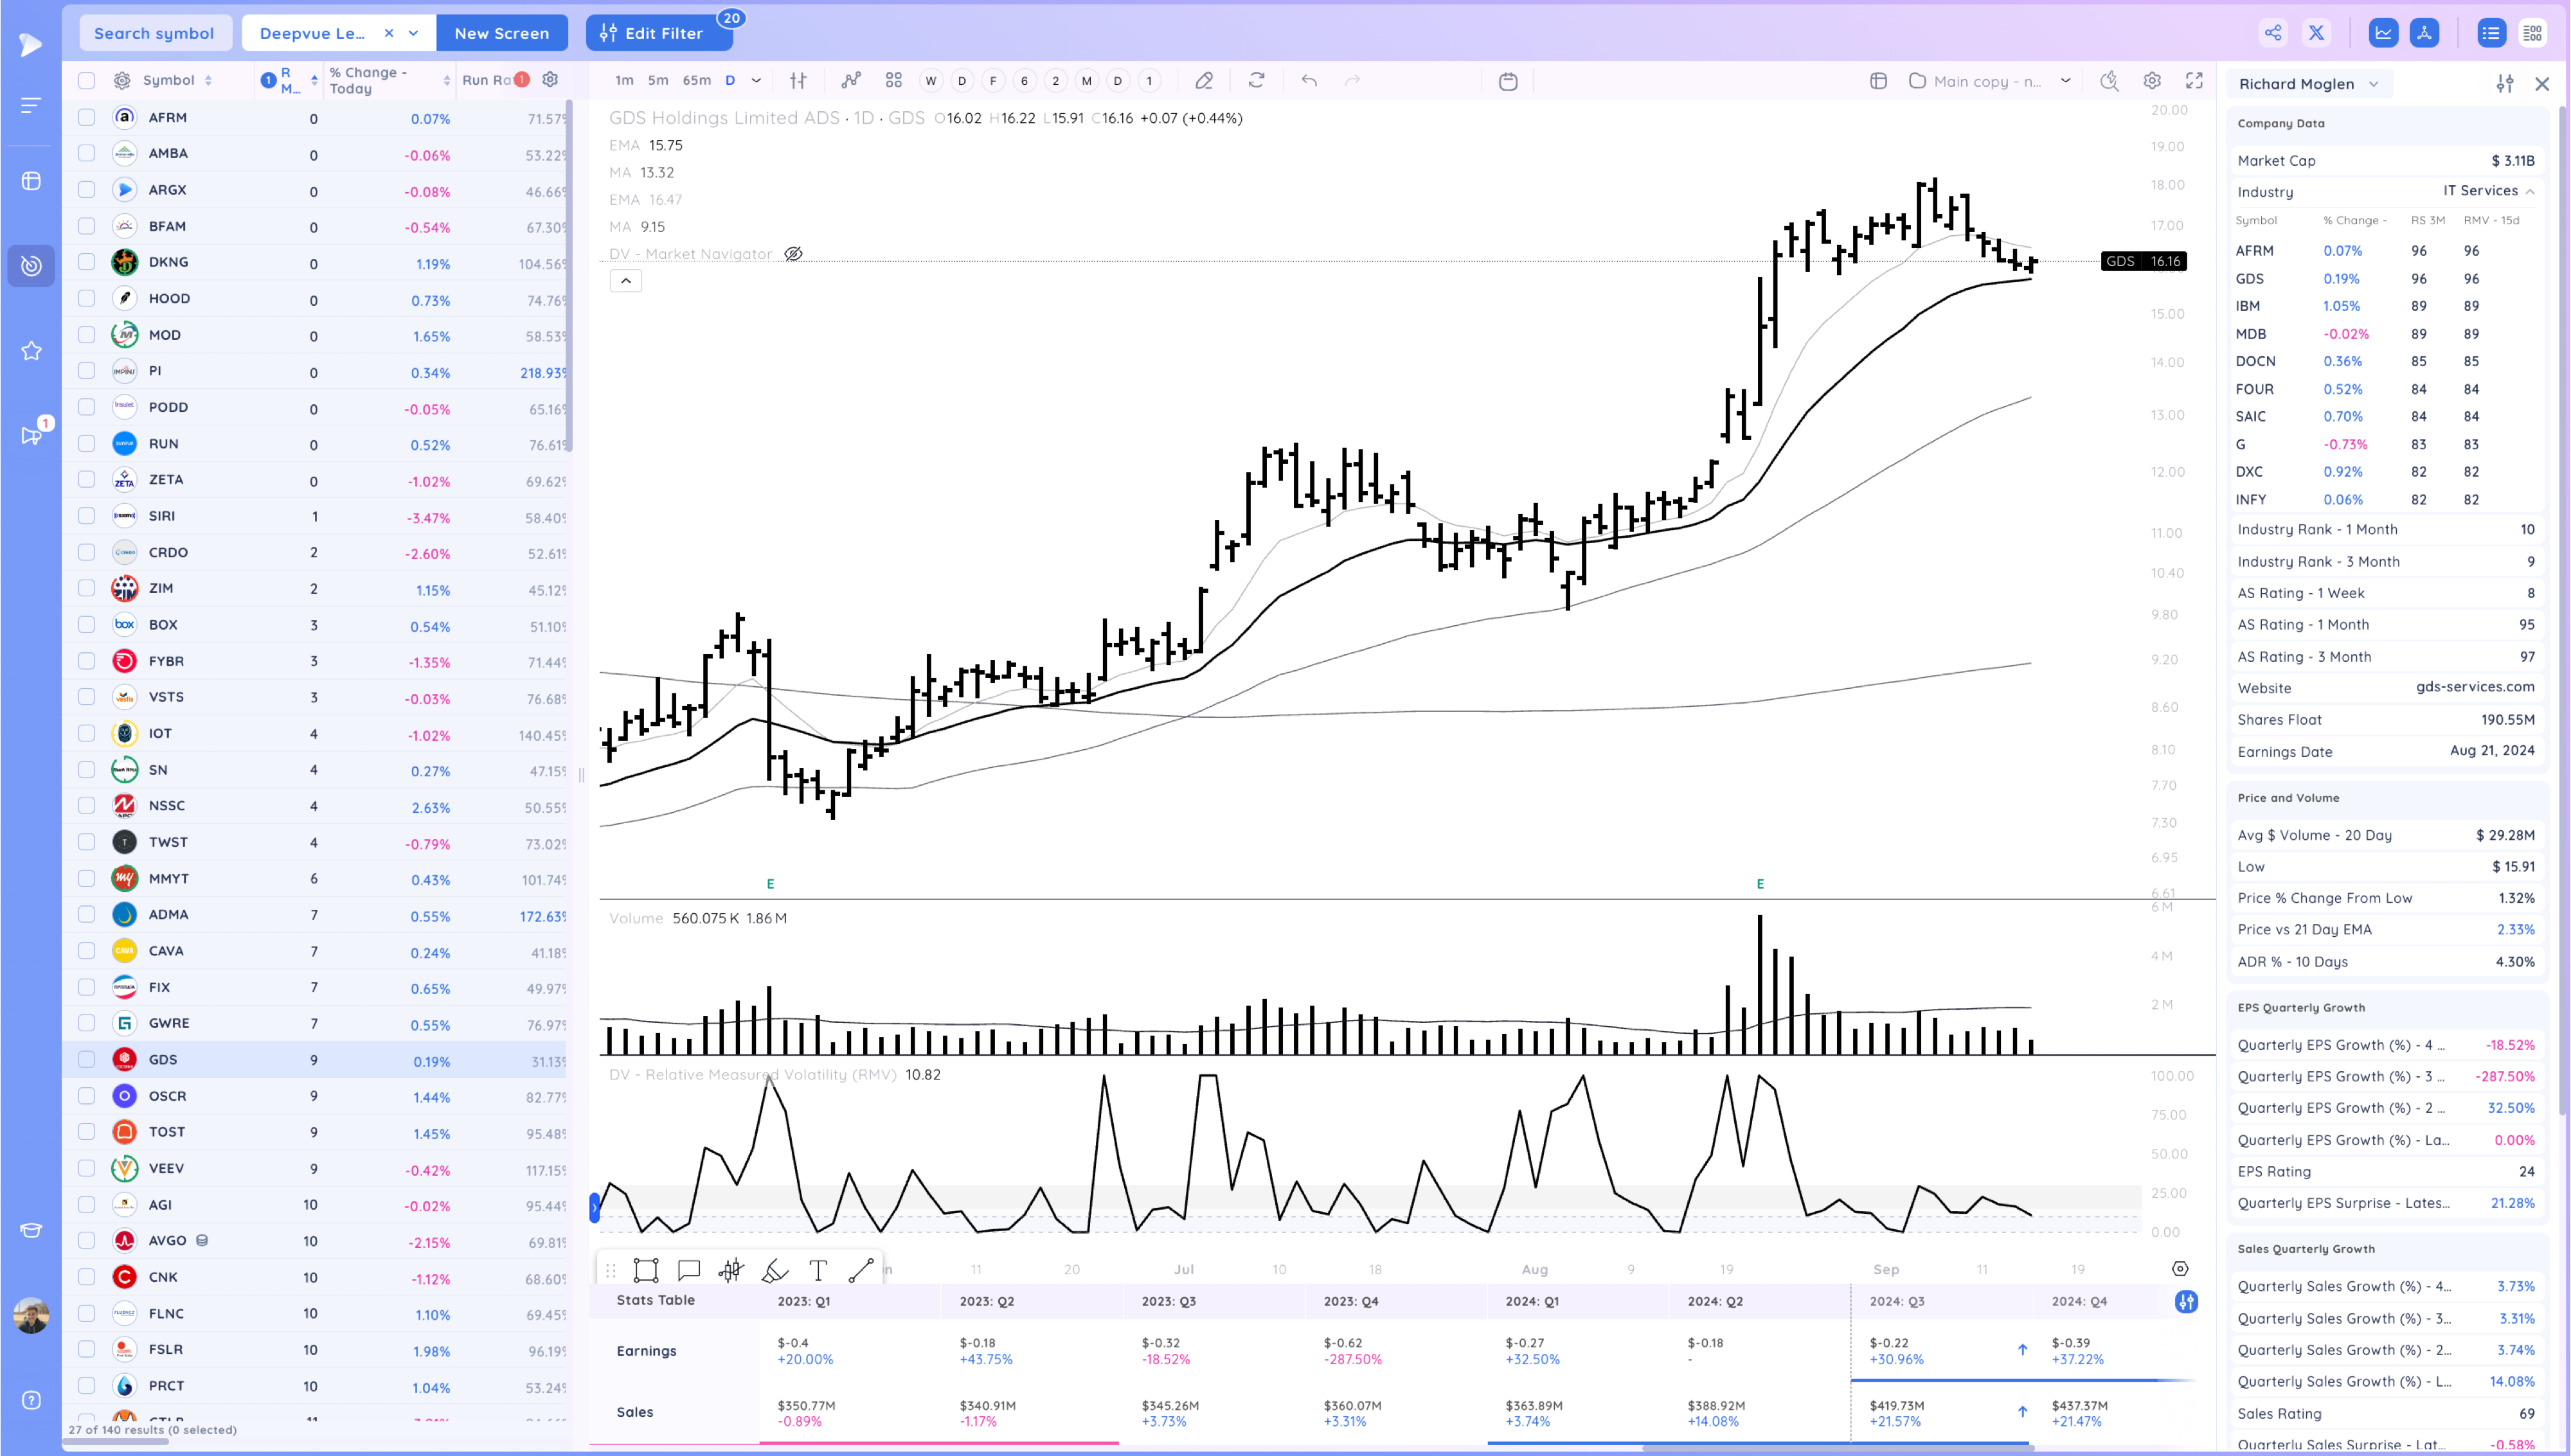2571x1456 pixels.
Task: Open the Edit Filter button
Action: pyautogui.click(x=652, y=33)
